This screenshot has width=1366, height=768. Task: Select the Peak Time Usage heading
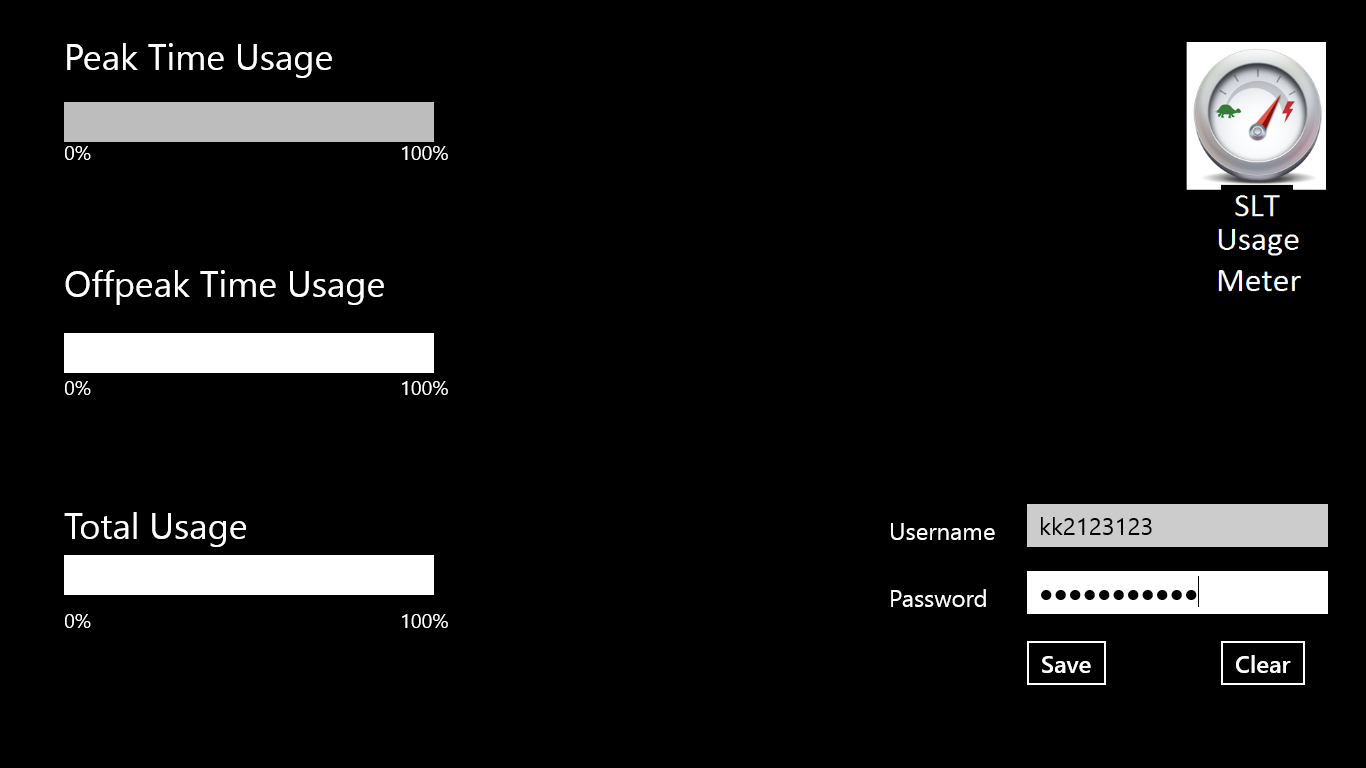[x=198, y=58]
